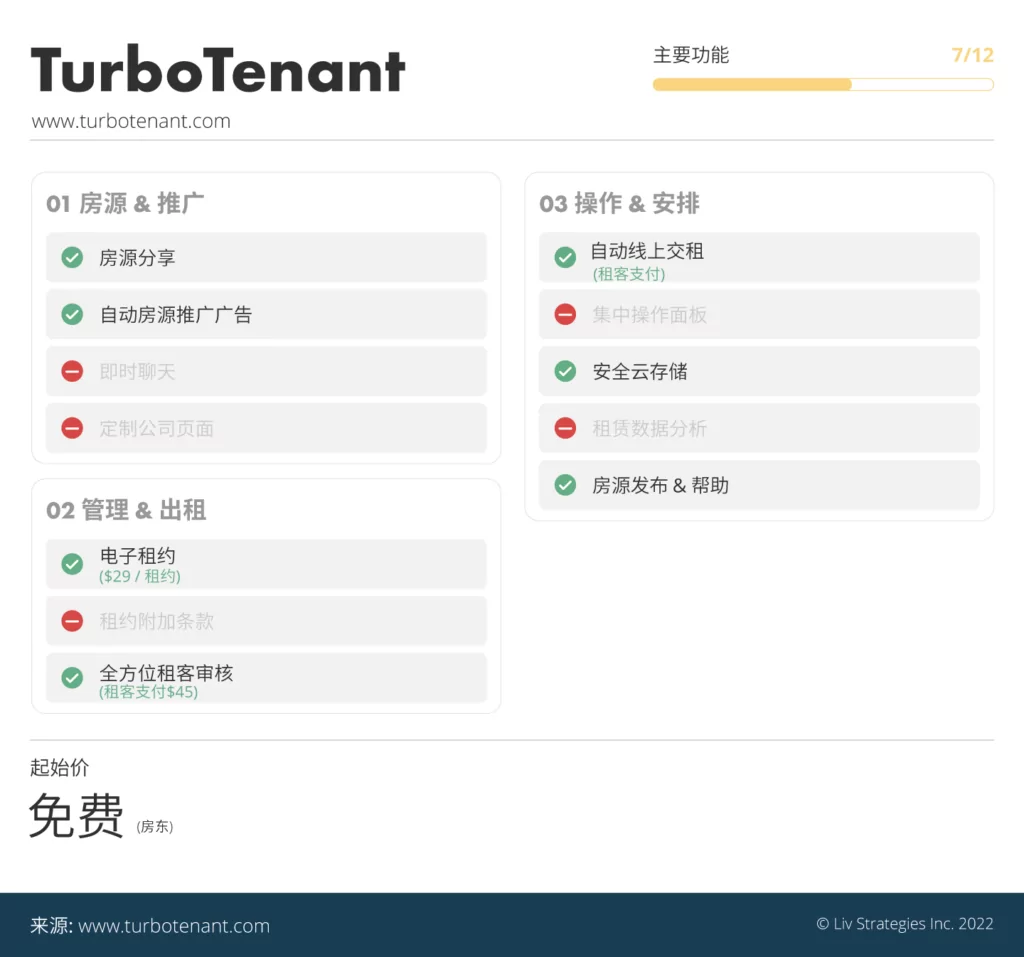The width and height of the screenshot is (1024, 957).
Task: Click the red minus icon beside 即时聊天
Action: pyautogui.click(x=72, y=372)
